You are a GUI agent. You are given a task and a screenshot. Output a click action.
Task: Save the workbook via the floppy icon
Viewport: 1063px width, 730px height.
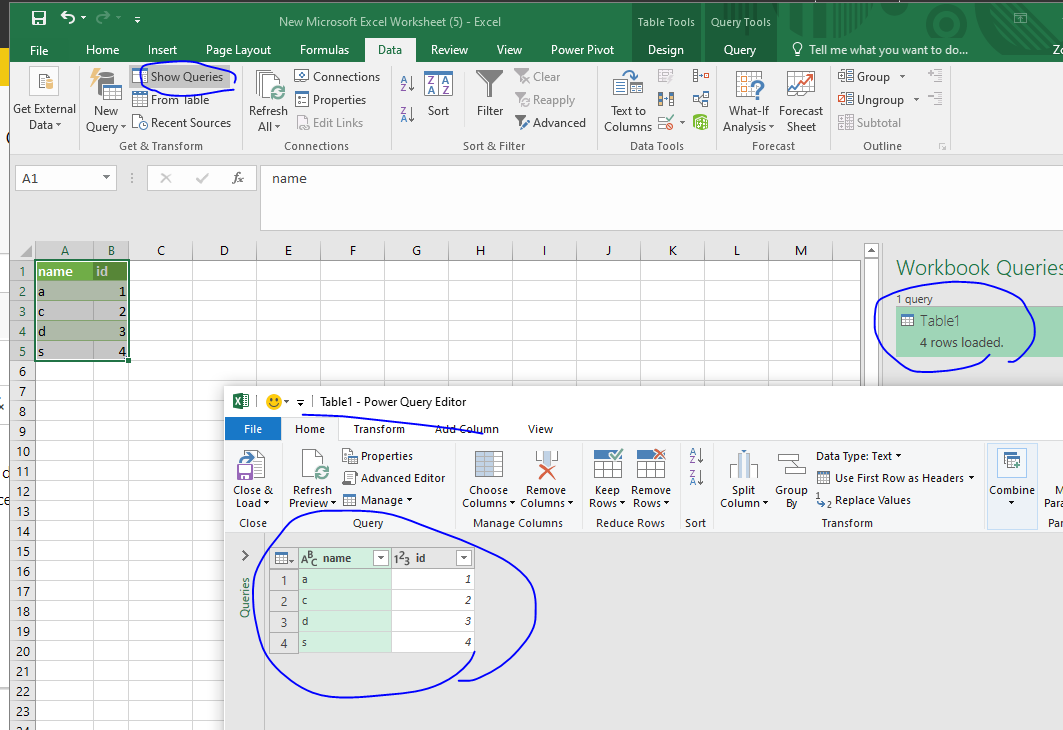pyautogui.click(x=39, y=18)
